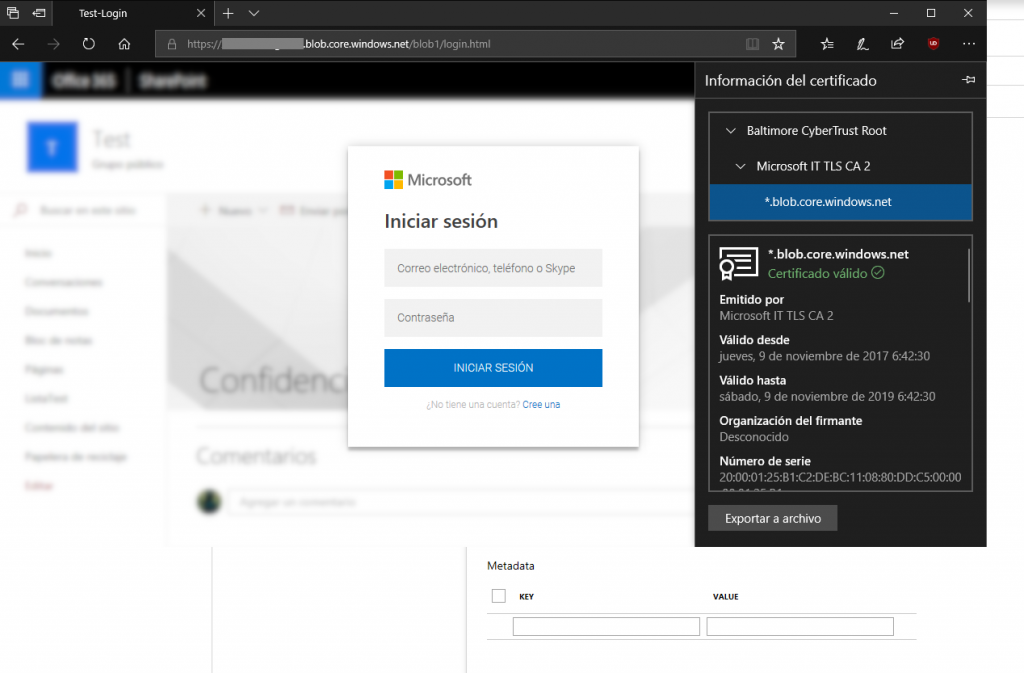Click the add notes pen icon
1024x673 pixels.
tap(863, 44)
